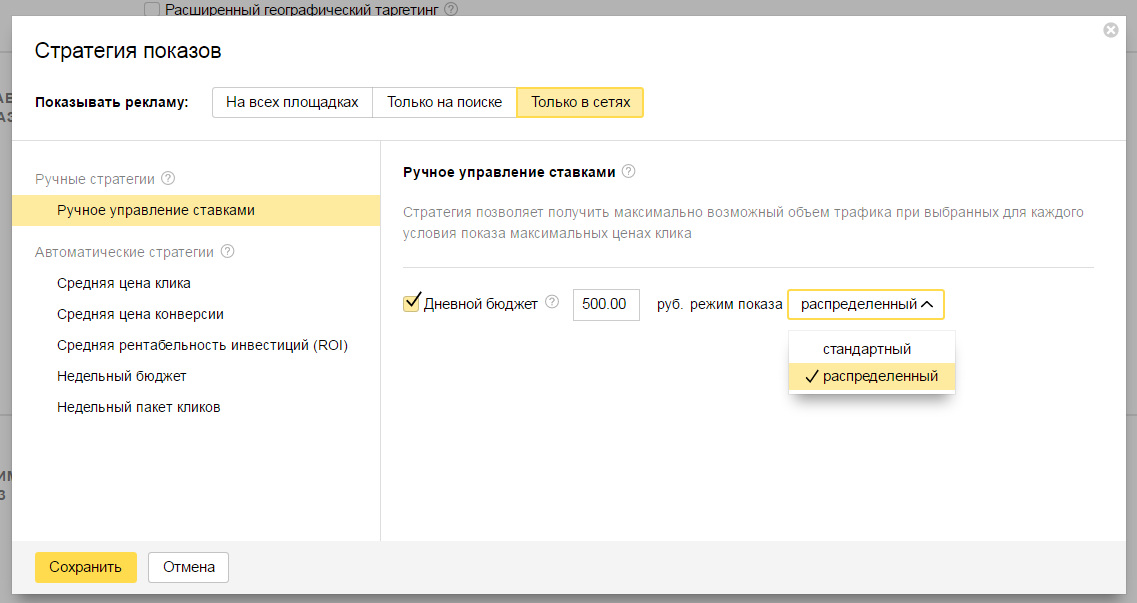The width and height of the screenshot is (1137, 603).
Task: Click help icon next to Ручные стратегии
Action: point(168,179)
